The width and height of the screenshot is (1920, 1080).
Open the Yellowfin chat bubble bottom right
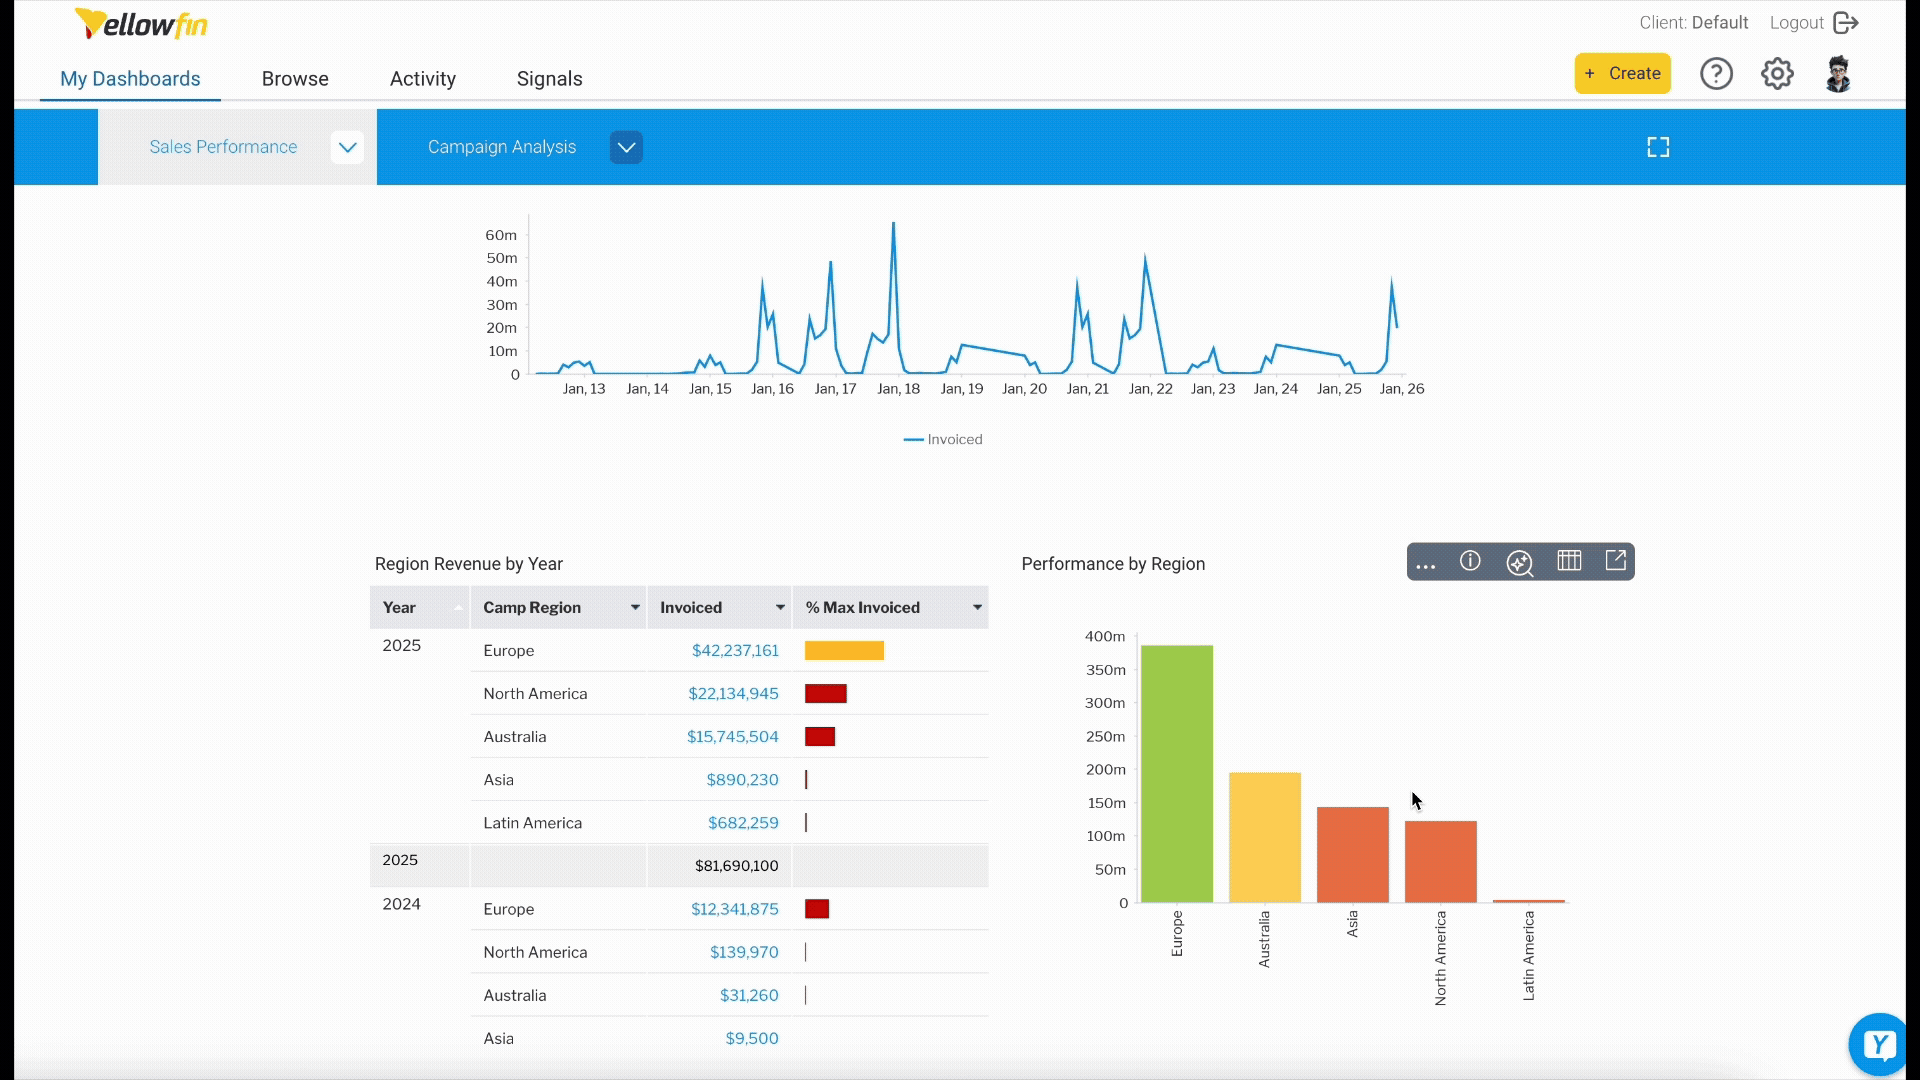coord(1879,1043)
